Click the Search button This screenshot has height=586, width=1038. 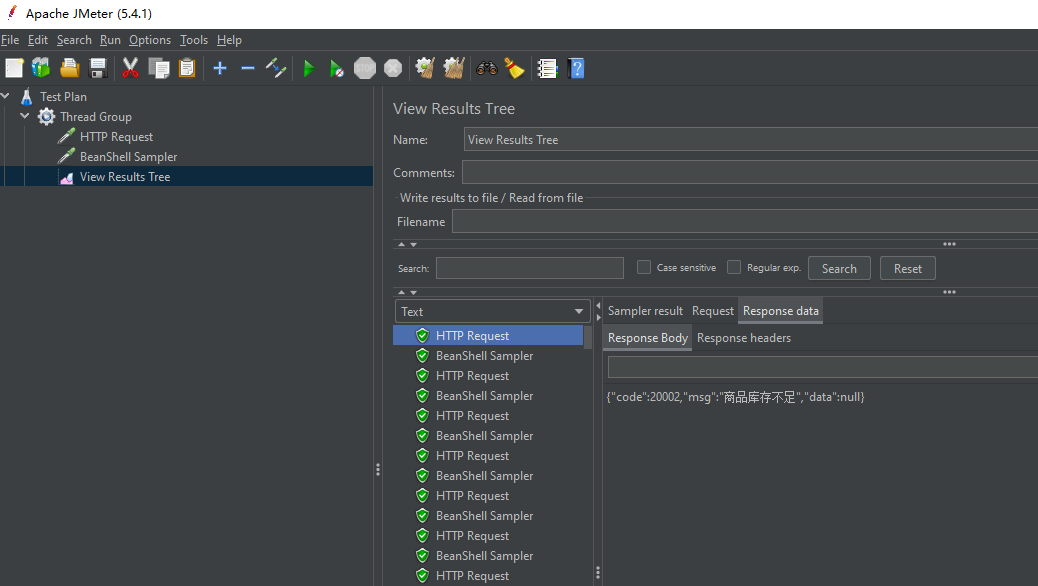tap(839, 268)
